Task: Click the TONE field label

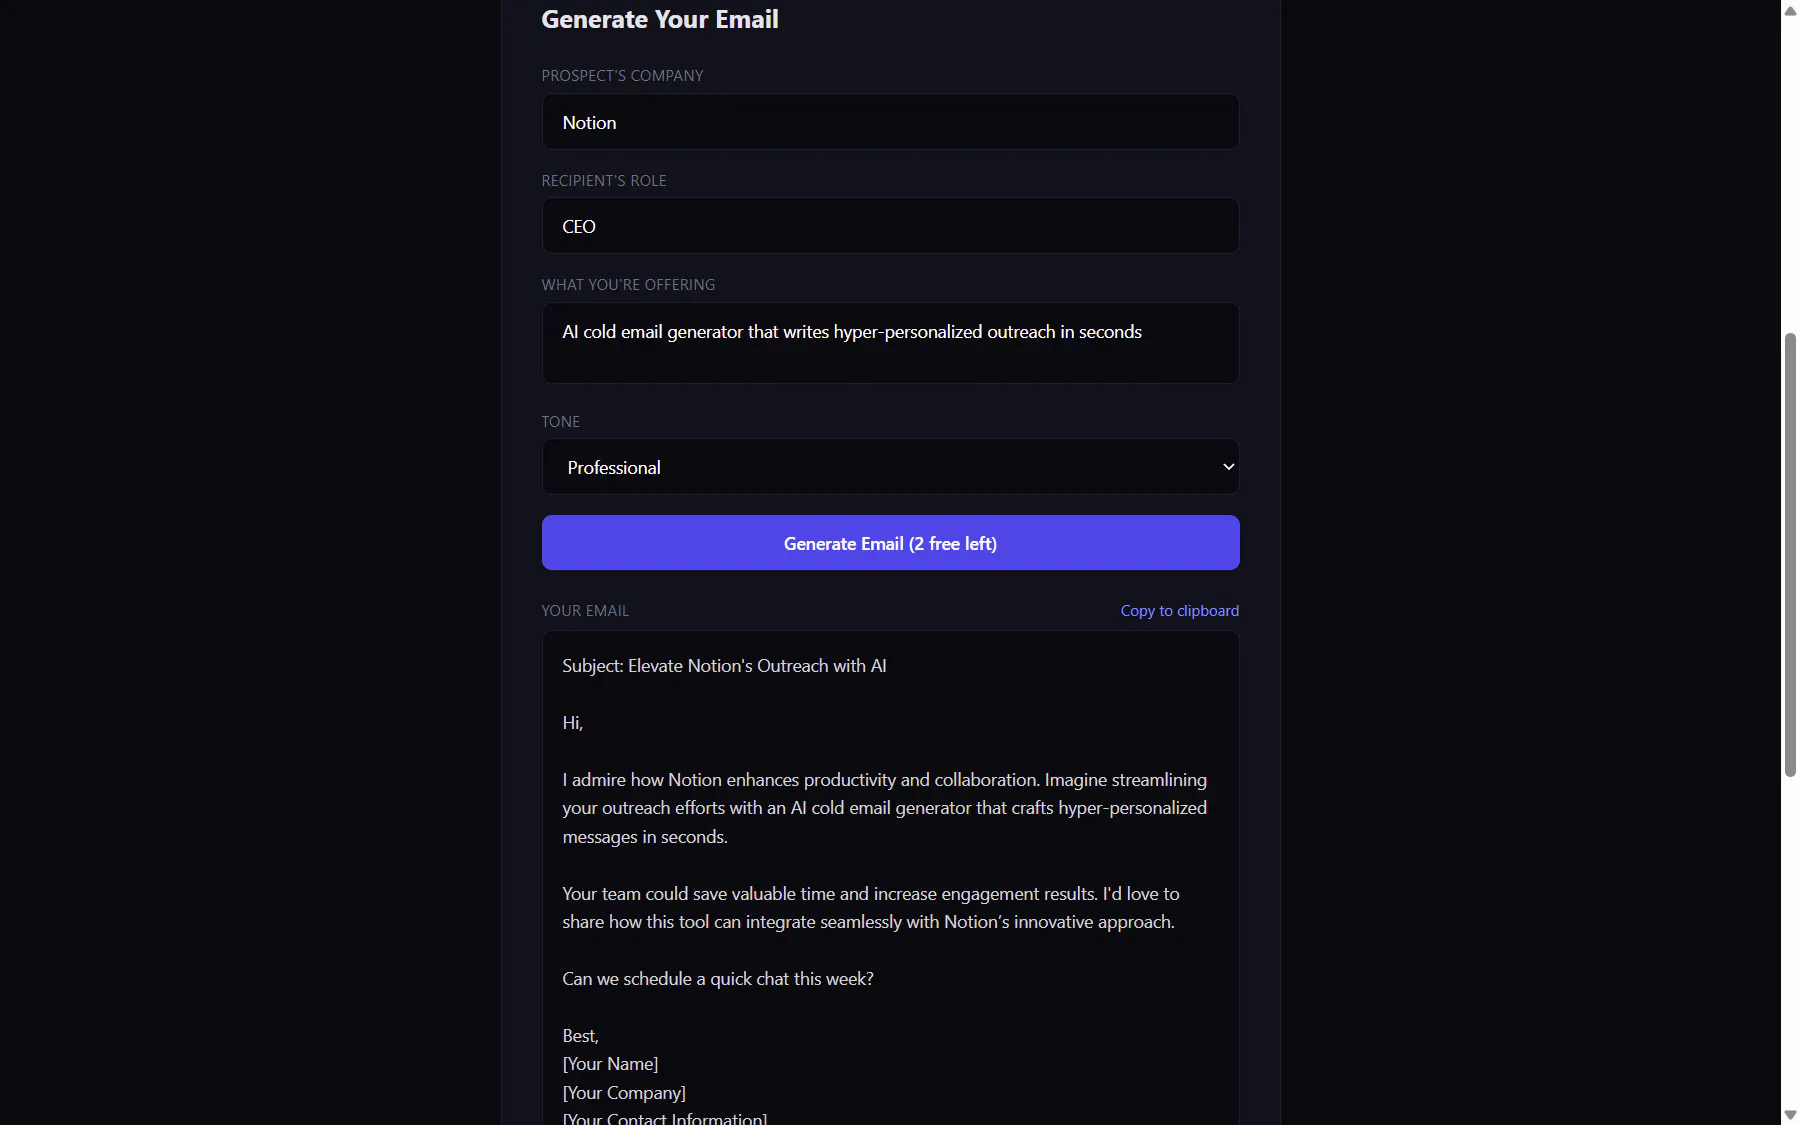Action: 560,422
